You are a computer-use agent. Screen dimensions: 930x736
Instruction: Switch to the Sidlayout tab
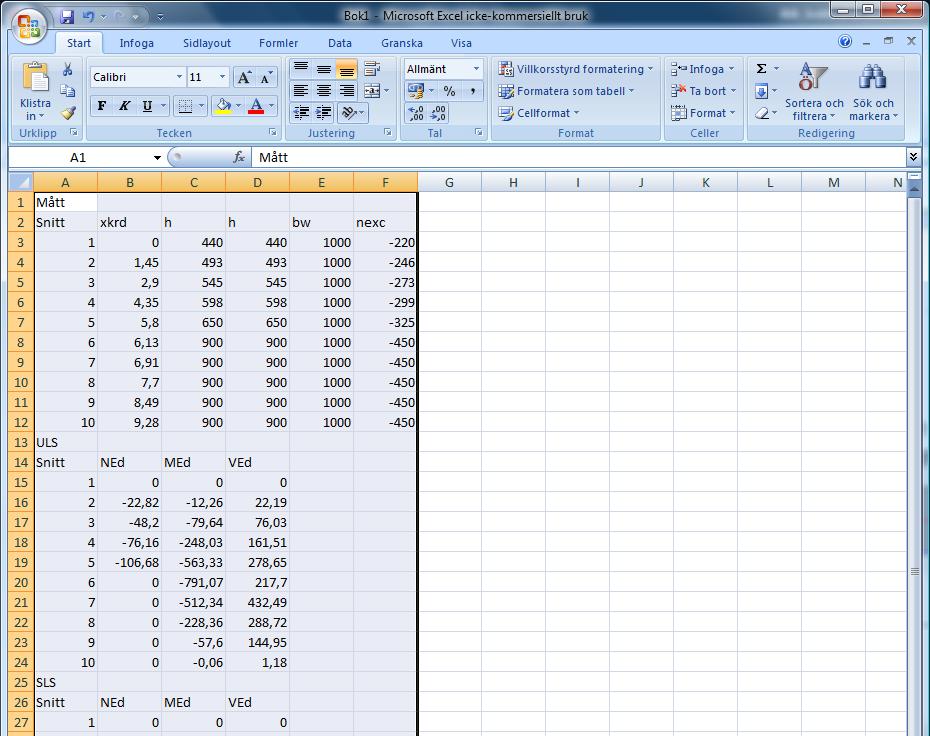click(x=207, y=43)
